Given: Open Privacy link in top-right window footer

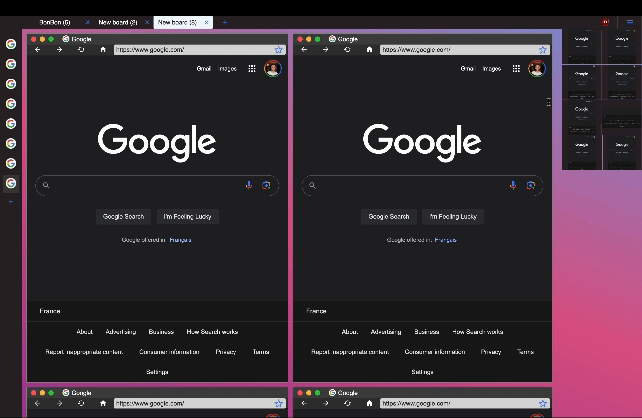Looking at the screenshot, I should 491,352.
